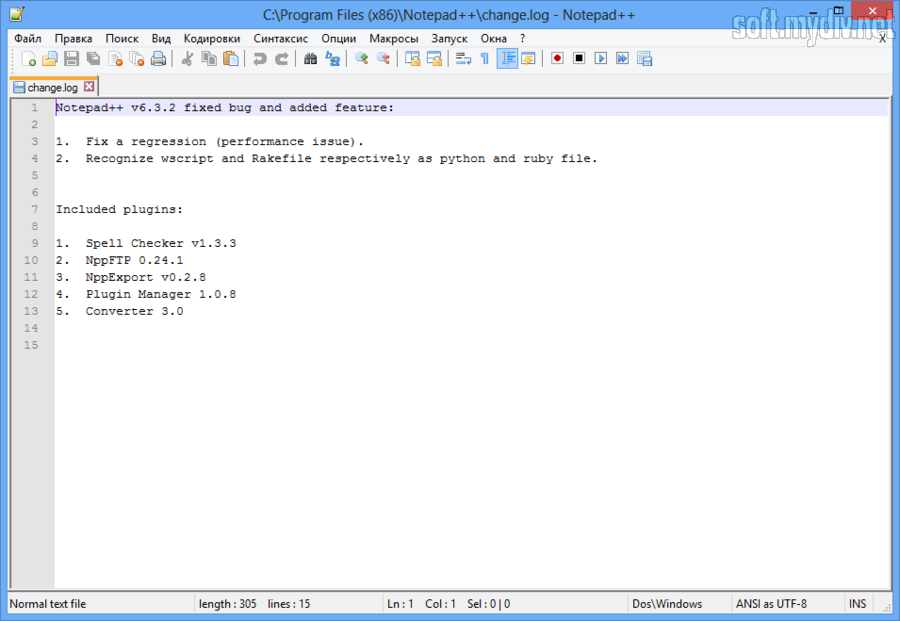
Task: Stop macro recording with the black square
Action: tap(579, 59)
